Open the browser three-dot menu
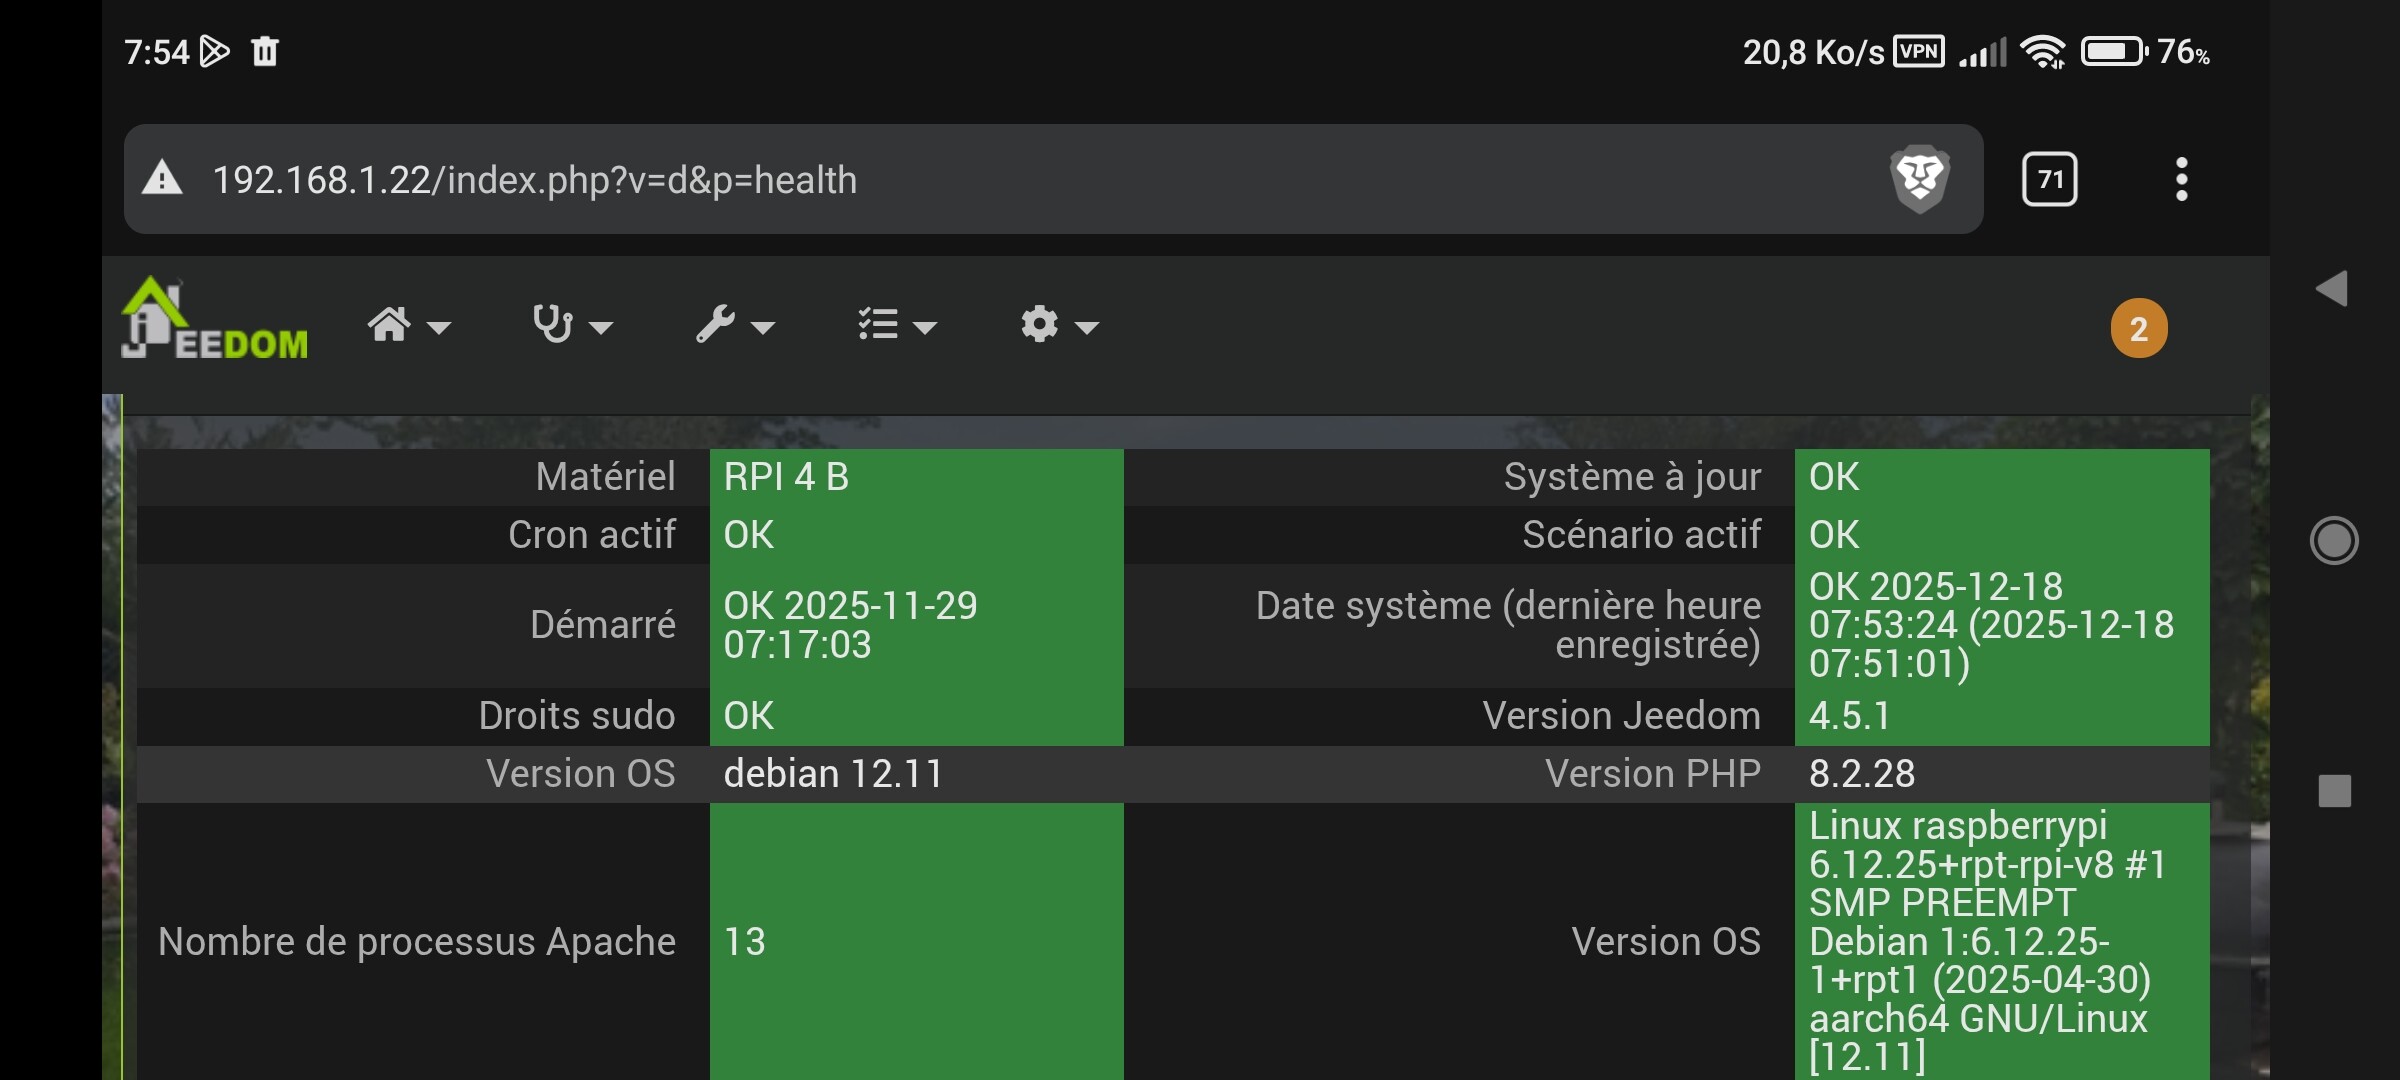This screenshot has height=1080, width=2400. pyautogui.click(x=2181, y=180)
